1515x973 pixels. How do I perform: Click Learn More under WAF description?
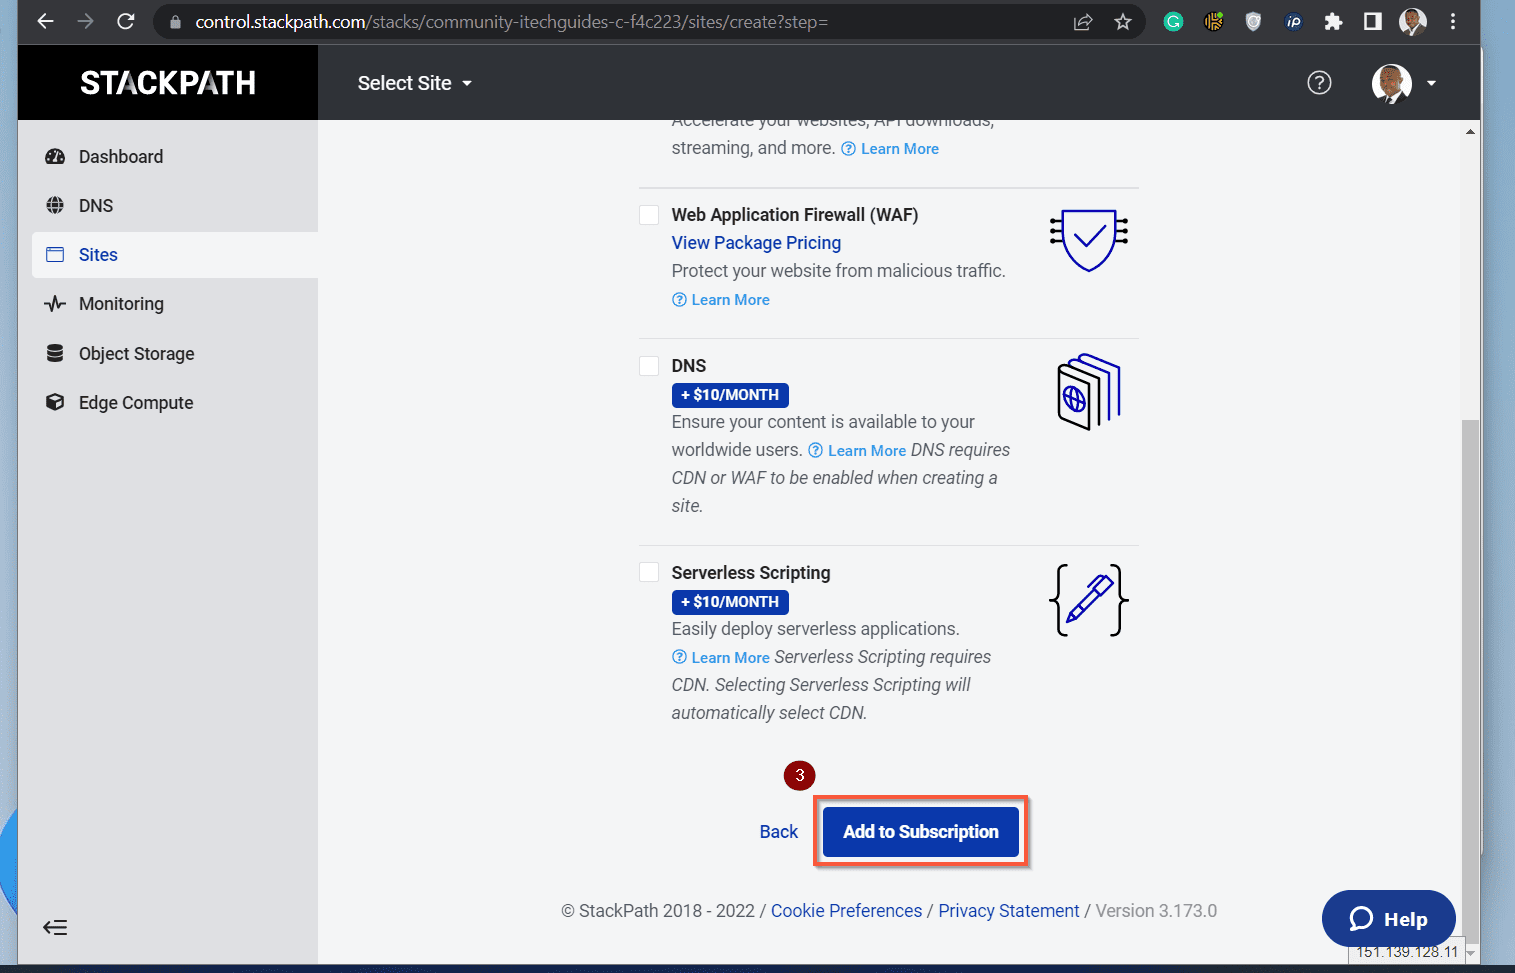click(721, 300)
